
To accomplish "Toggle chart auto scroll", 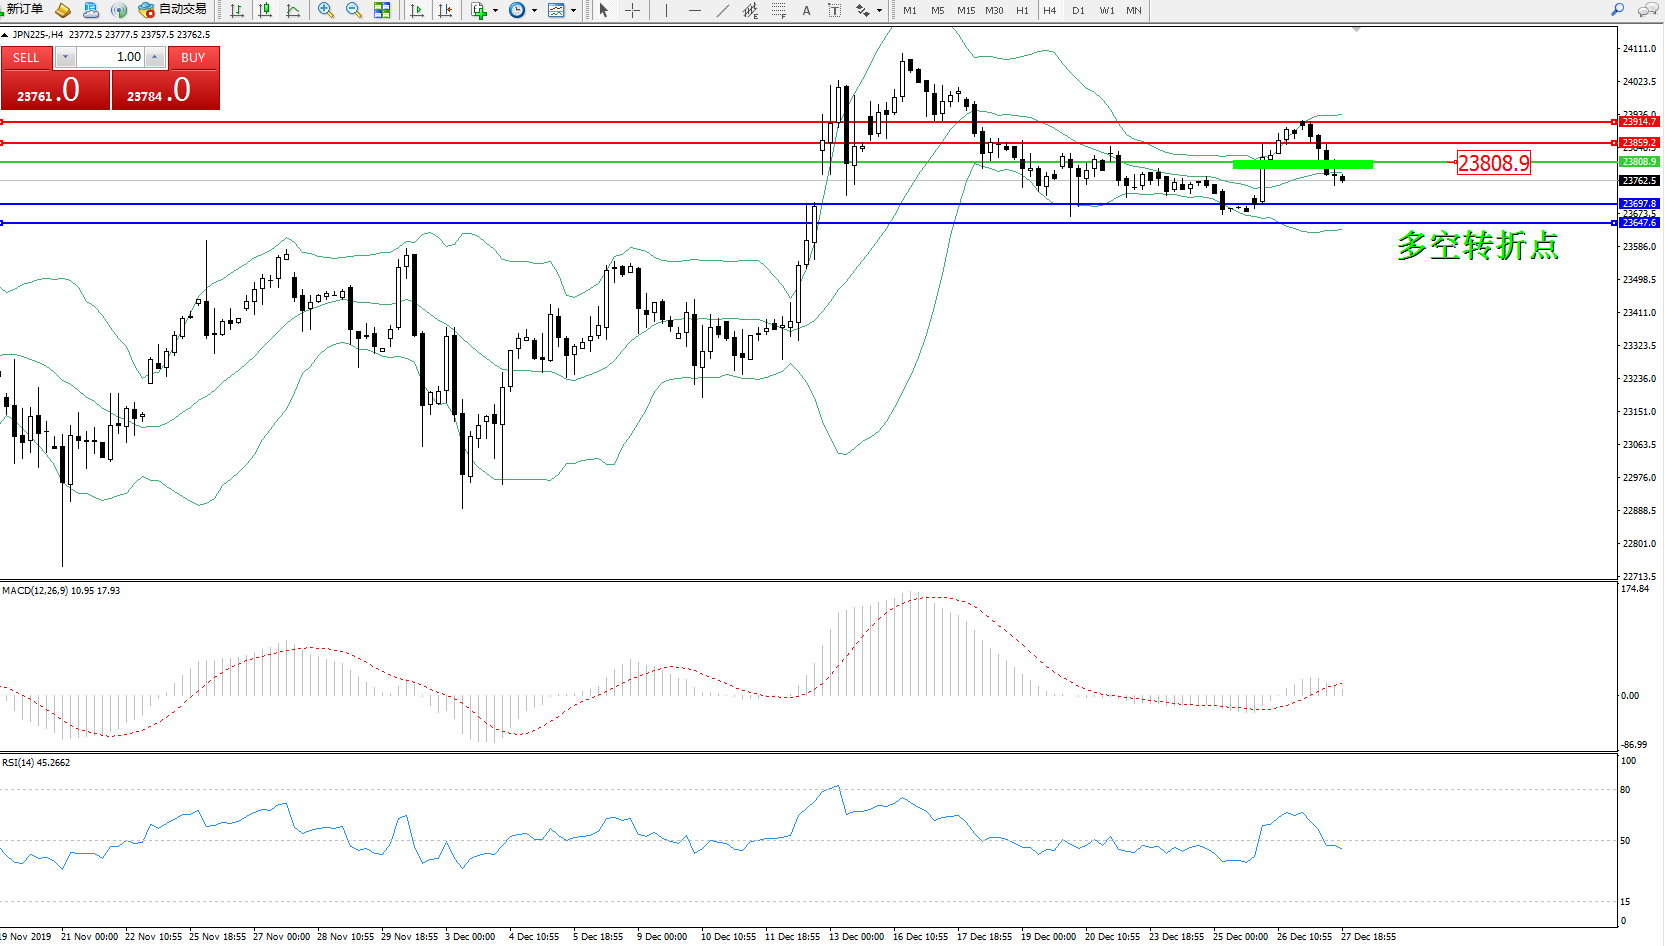I will pos(417,10).
